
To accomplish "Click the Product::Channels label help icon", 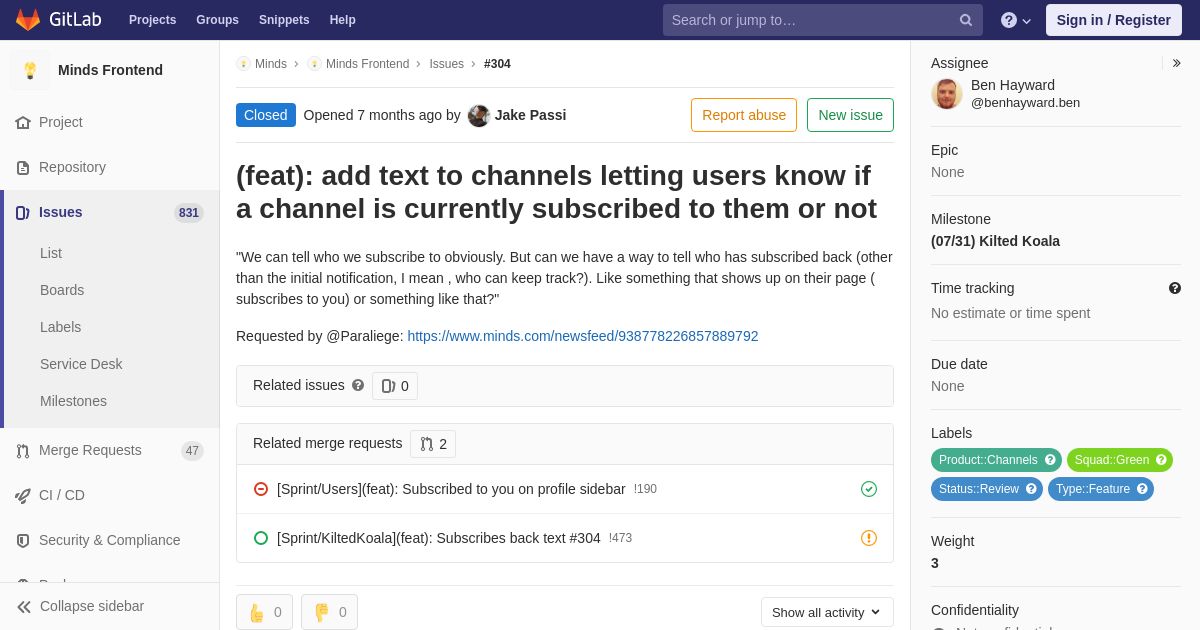I will 1050,460.
